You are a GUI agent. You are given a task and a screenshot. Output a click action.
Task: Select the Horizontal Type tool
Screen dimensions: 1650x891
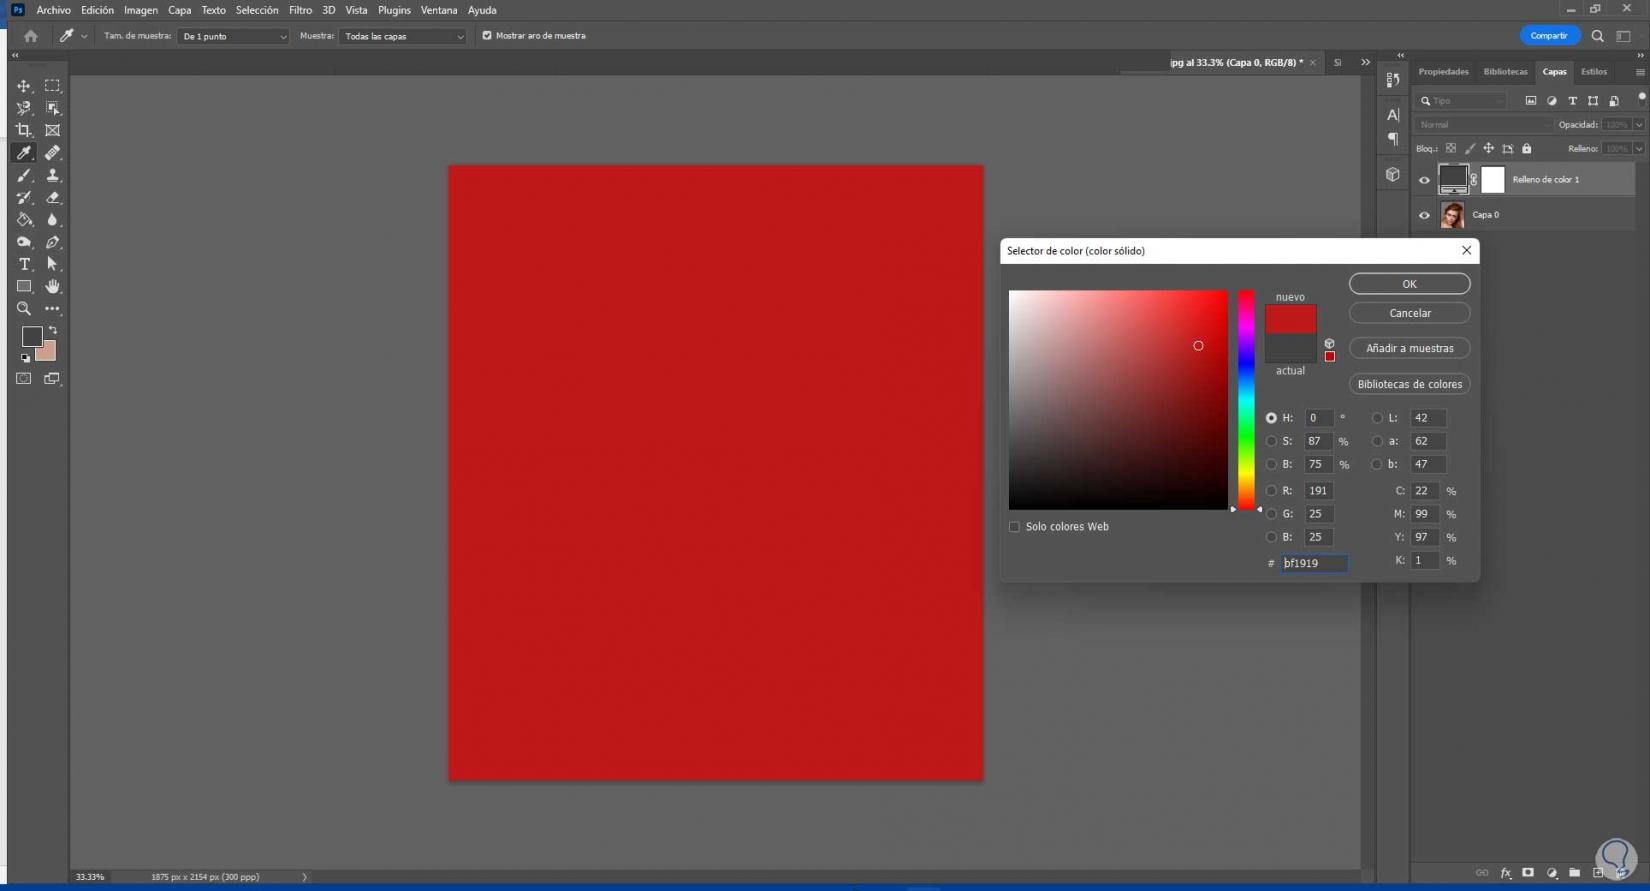[x=24, y=264]
